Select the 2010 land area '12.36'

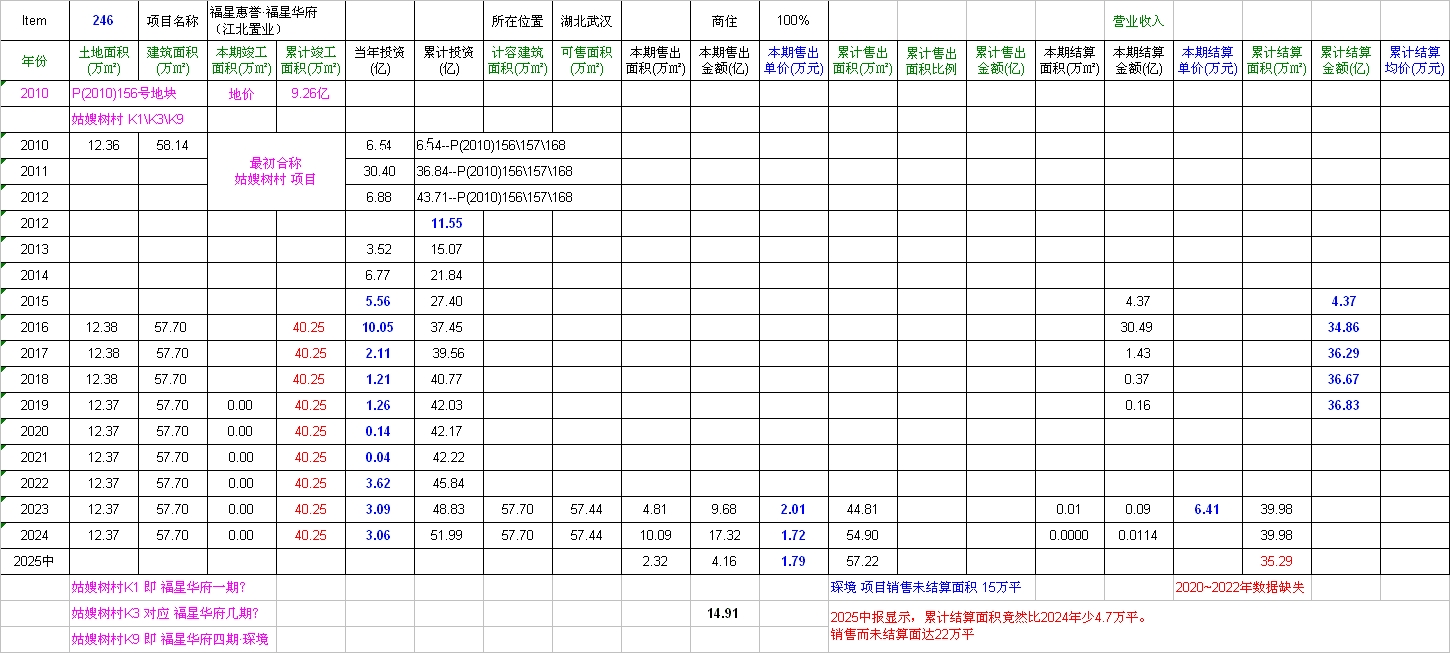[104, 146]
